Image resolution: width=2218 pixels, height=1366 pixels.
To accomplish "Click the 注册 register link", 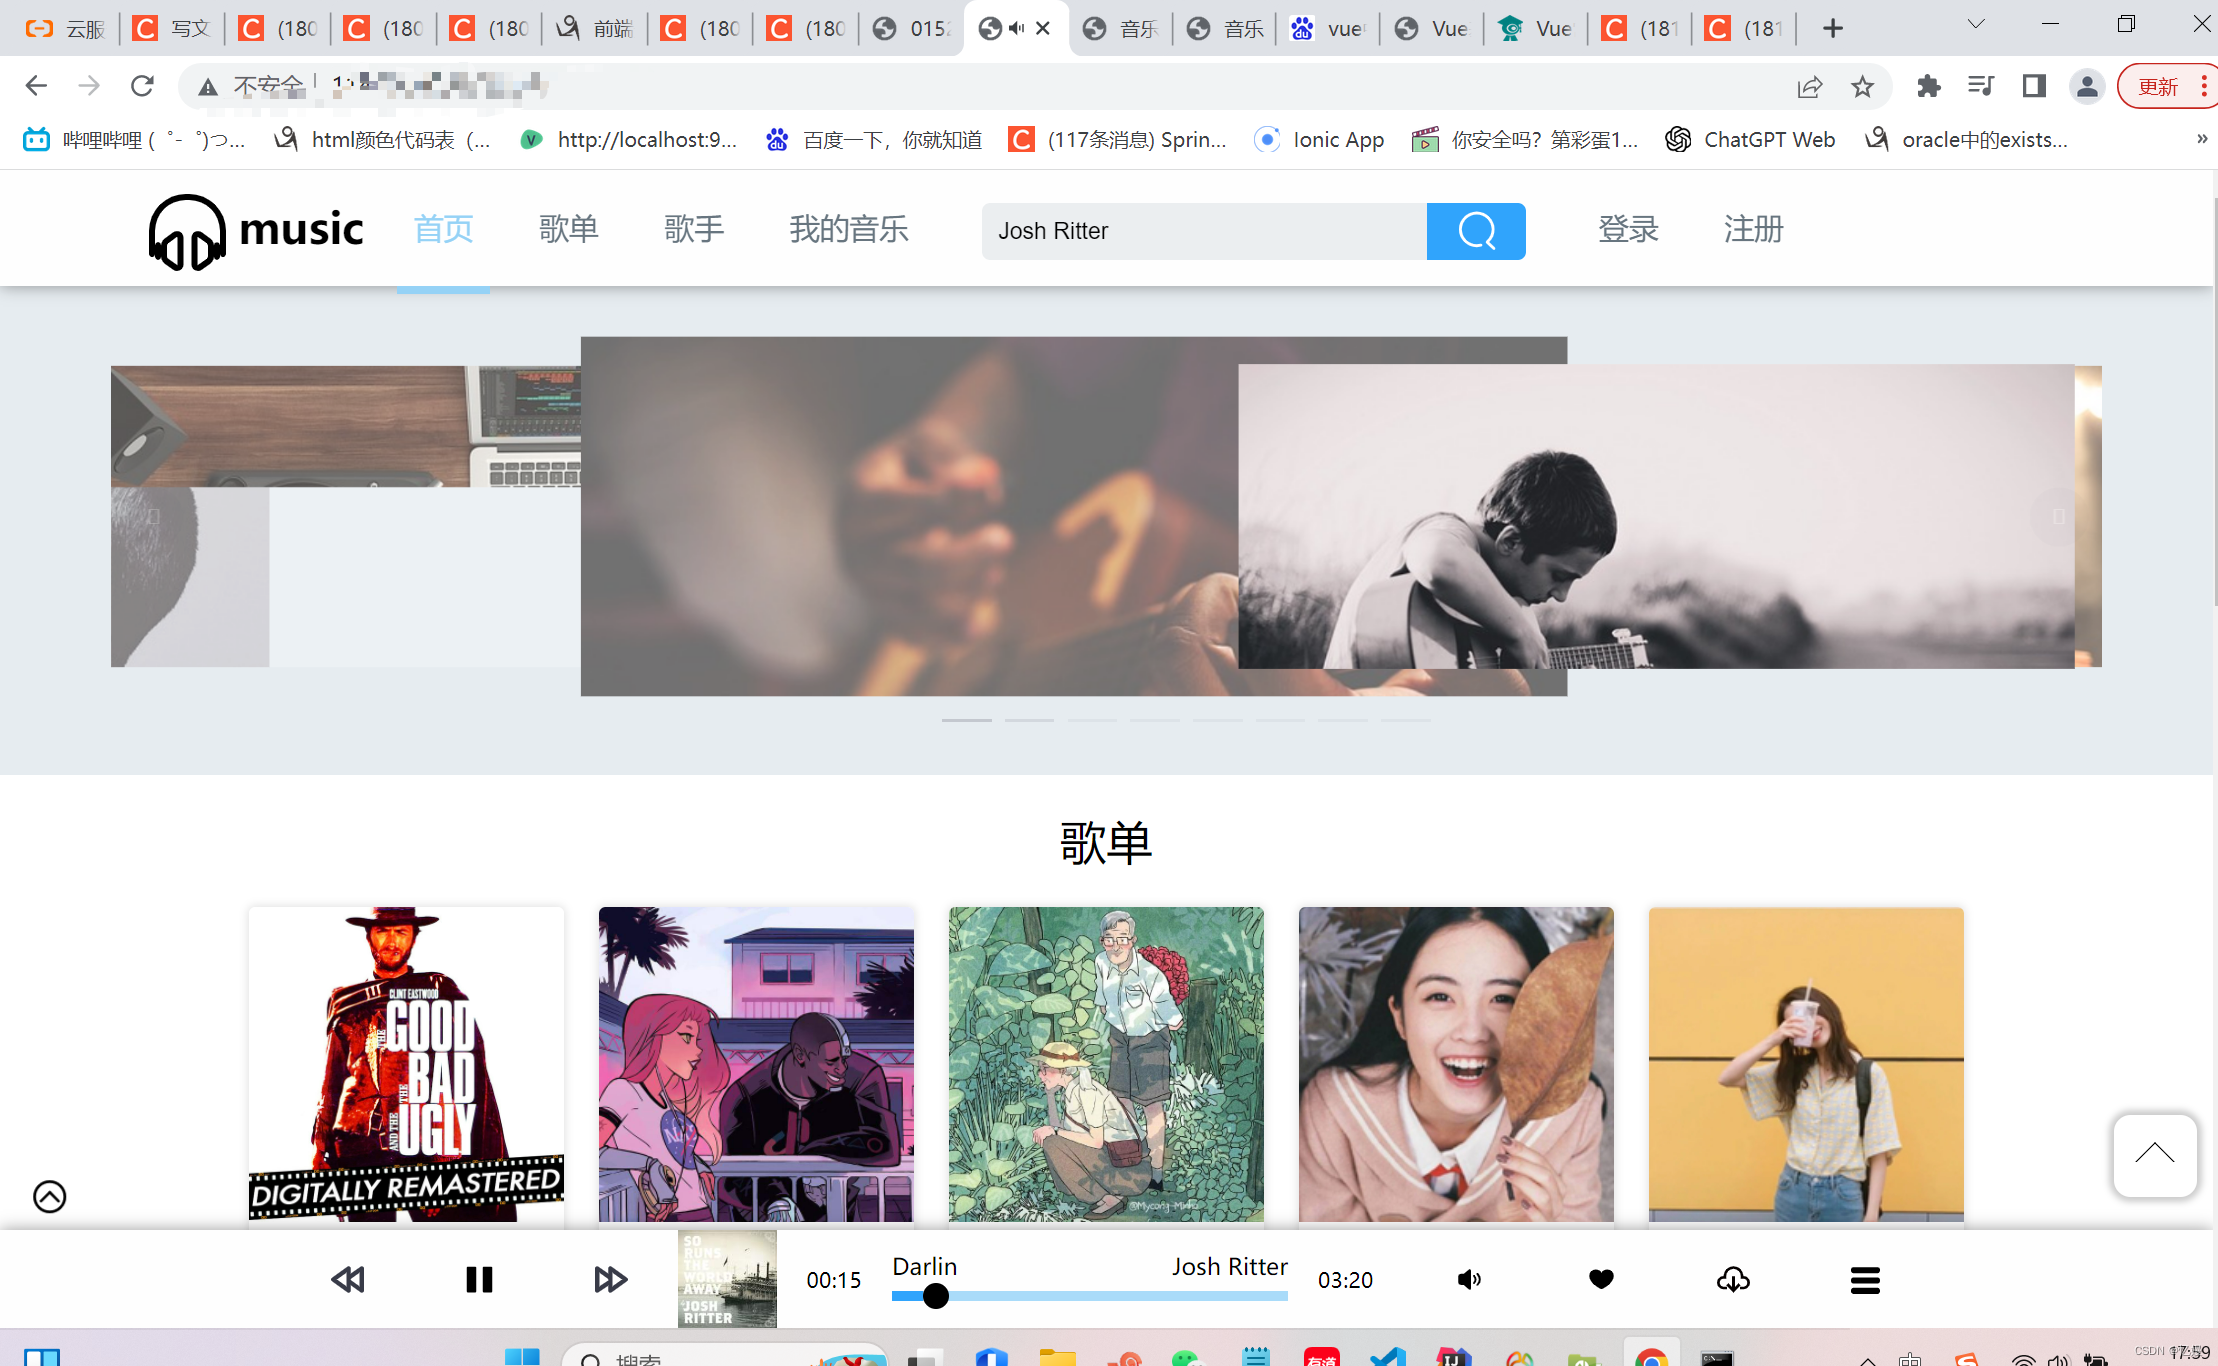I will (x=1753, y=229).
